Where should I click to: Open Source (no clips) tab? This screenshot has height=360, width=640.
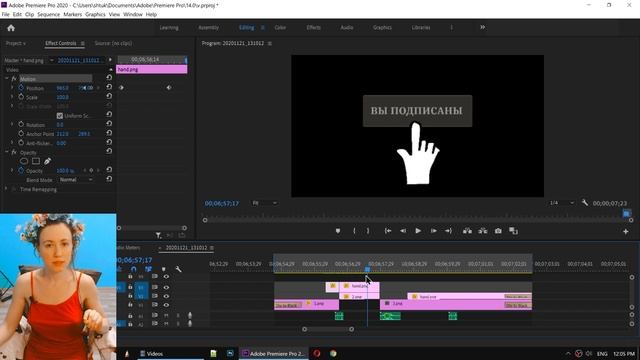113,43
